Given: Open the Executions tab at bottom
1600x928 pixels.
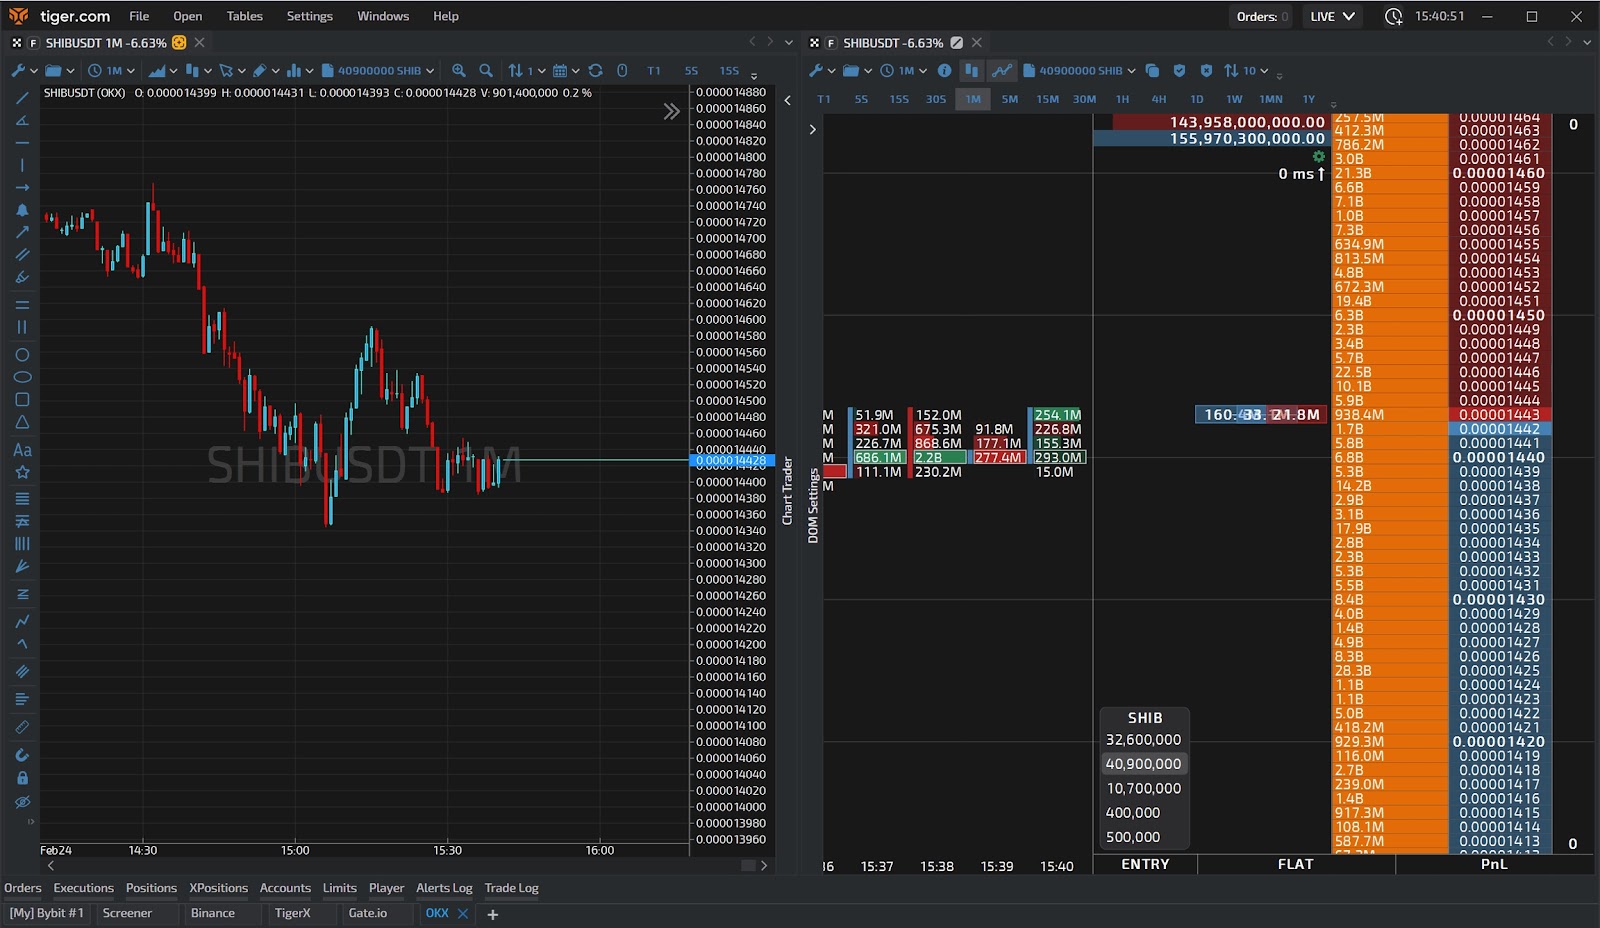Looking at the screenshot, I should coord(83,888).
